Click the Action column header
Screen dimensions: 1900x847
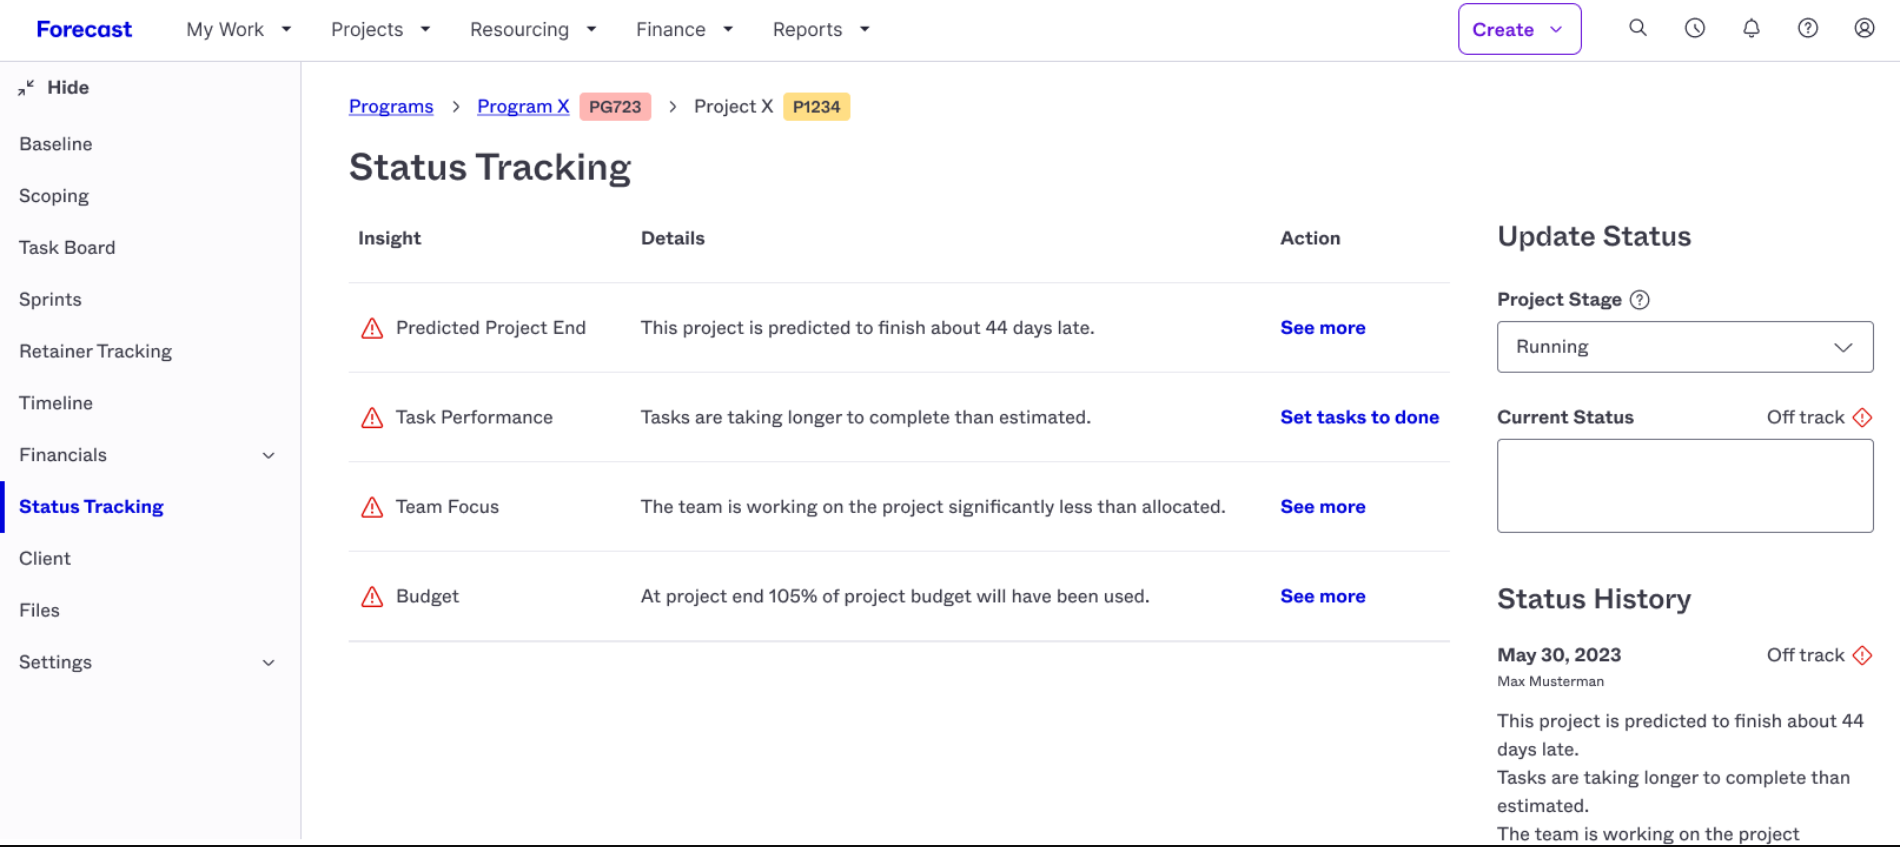tap(1310, 238)
